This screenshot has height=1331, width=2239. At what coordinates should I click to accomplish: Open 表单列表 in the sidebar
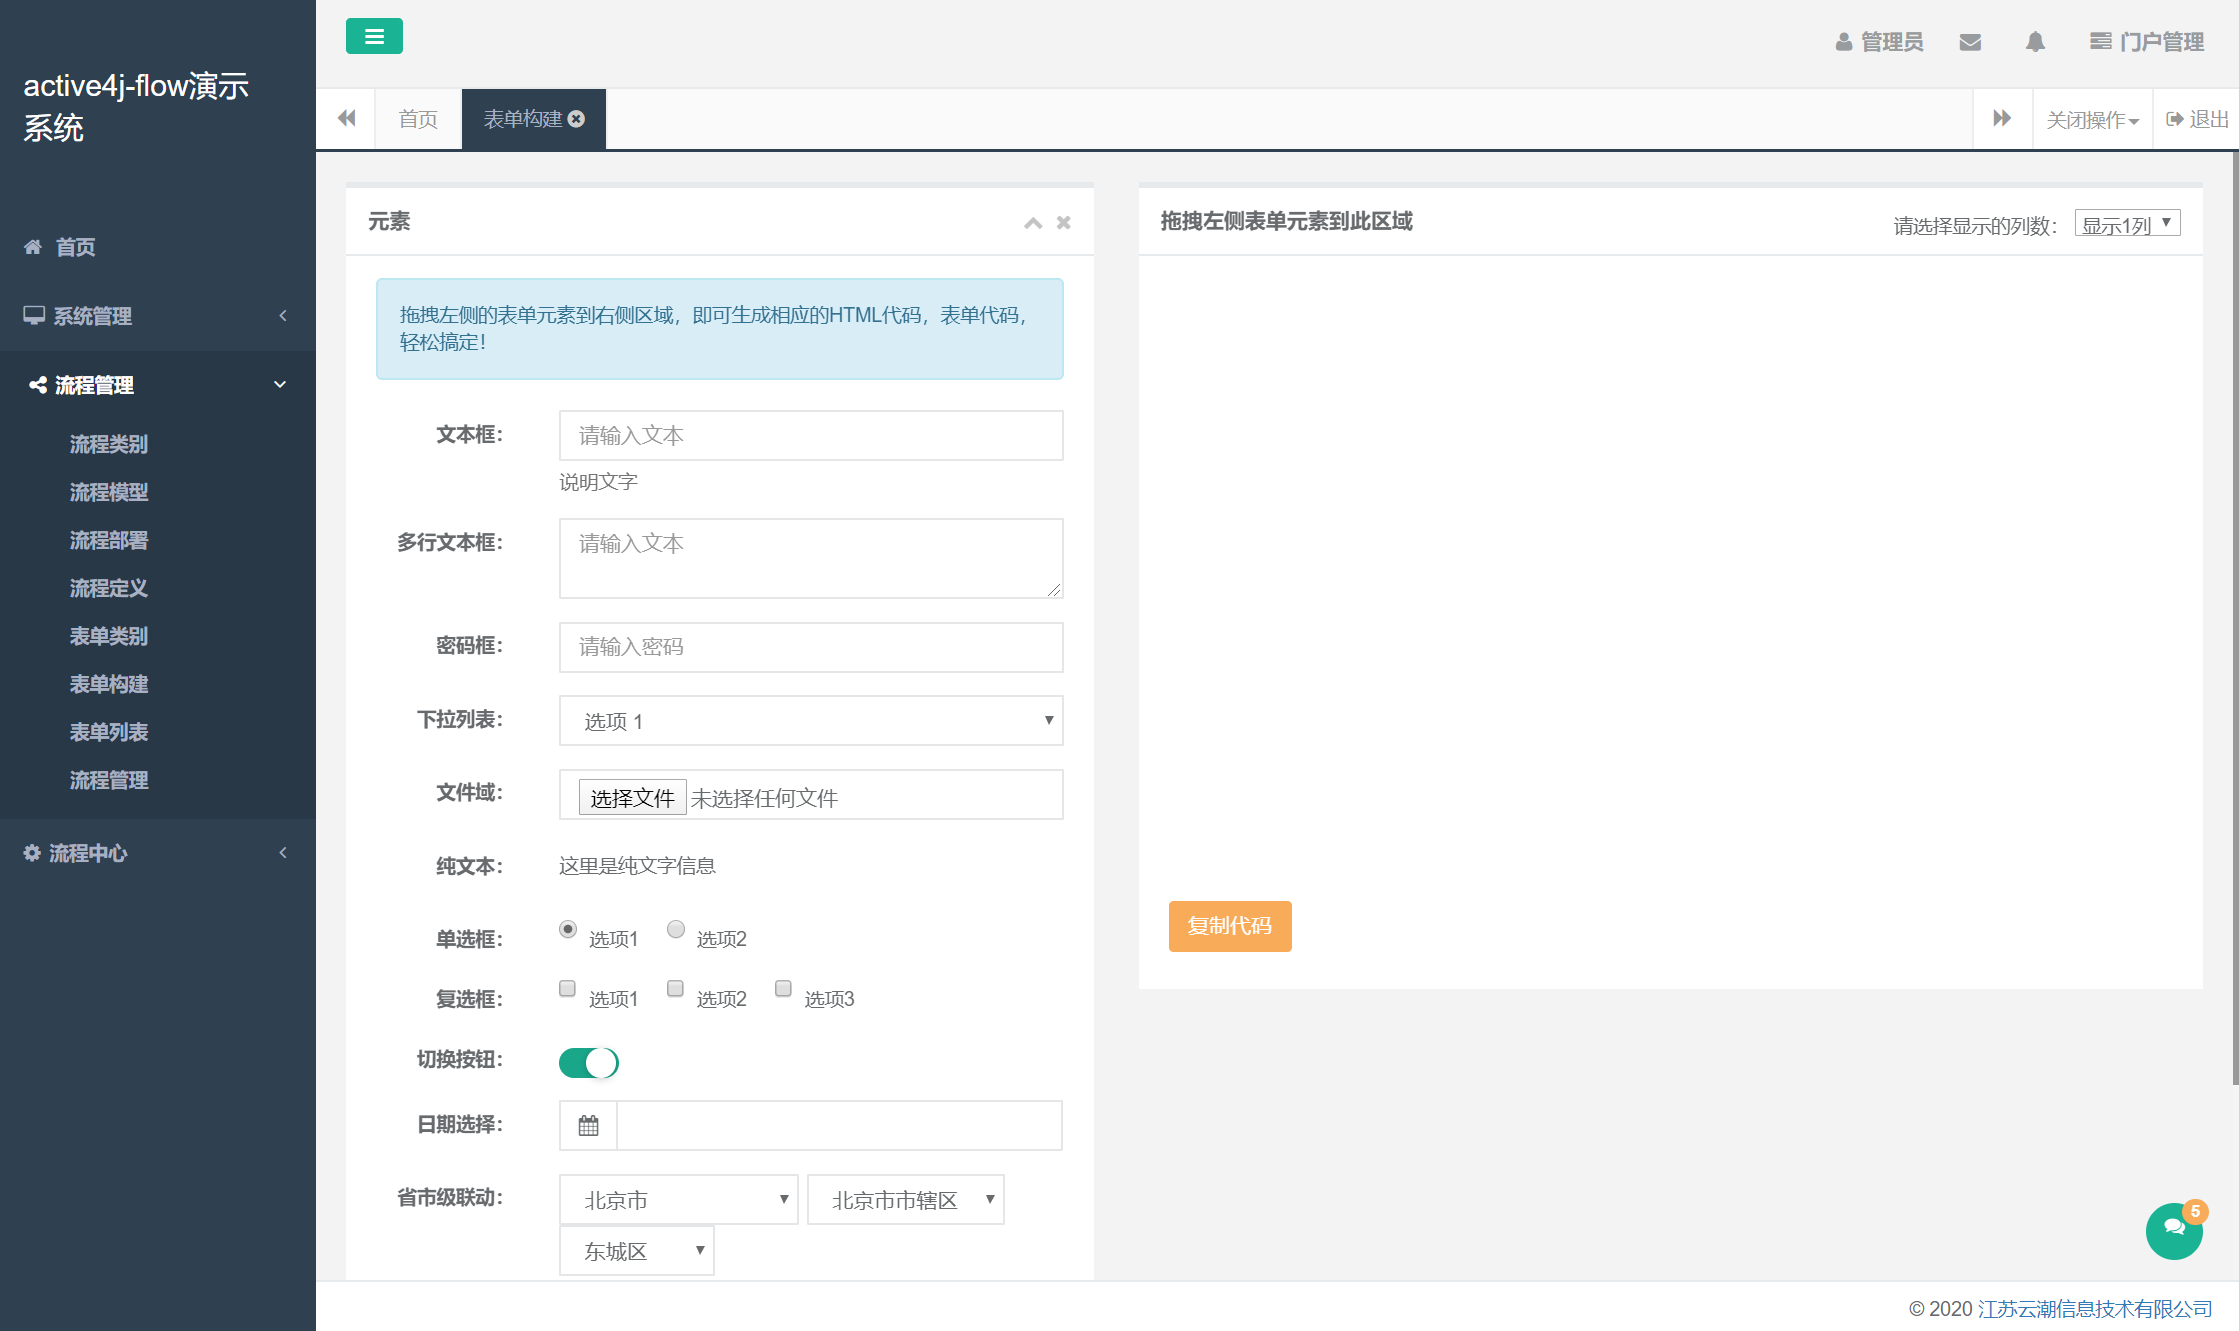click(x=109, y=732)
